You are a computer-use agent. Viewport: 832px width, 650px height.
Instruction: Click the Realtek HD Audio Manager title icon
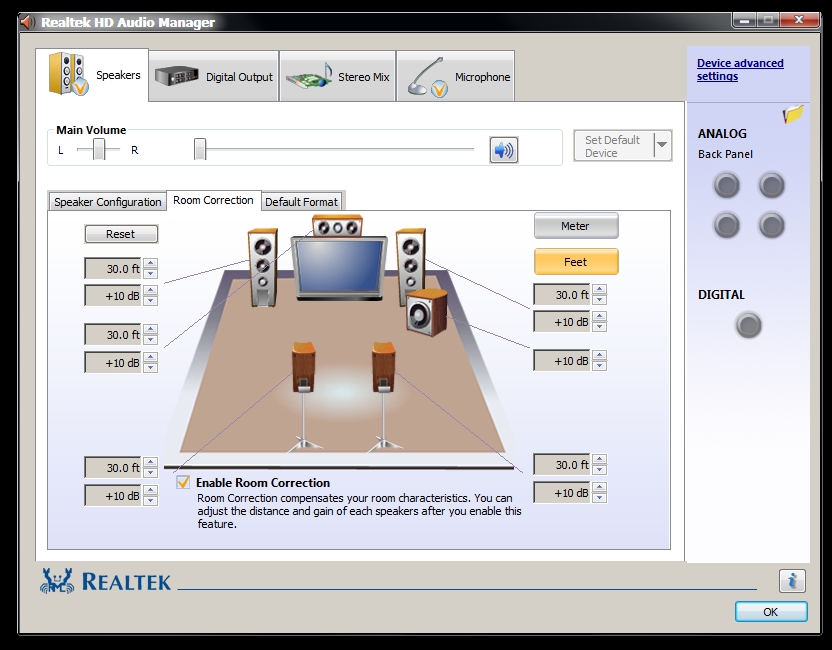pyautogui.click(x=28, y=22)
